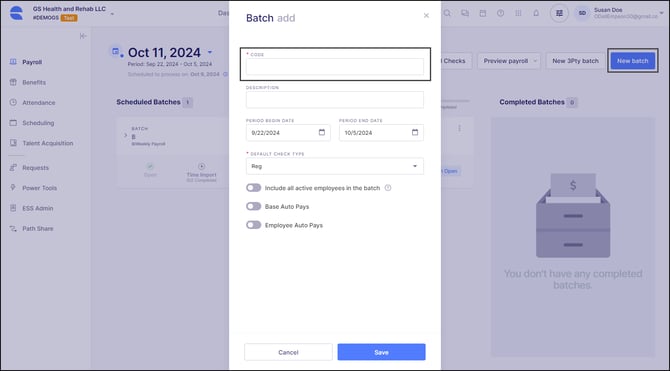670x371 pixels.
Task: Open Requests in the sidebar
Action: coord(35,168)
